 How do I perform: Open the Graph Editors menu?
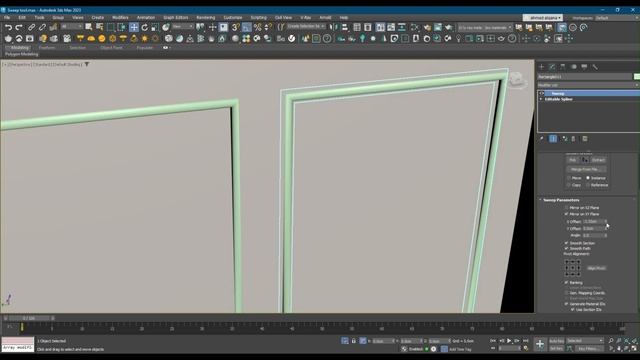click(x=176, y=18)
